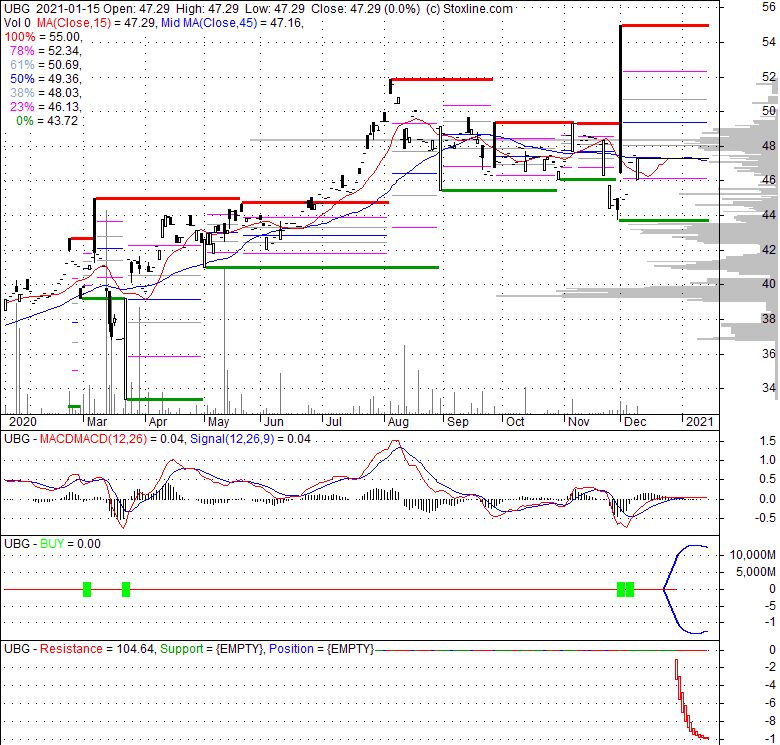This screenshot has height=745, width=780.
Task: Click the 'Jul' month label on the time axis
Action: click(x=333, y=422)
